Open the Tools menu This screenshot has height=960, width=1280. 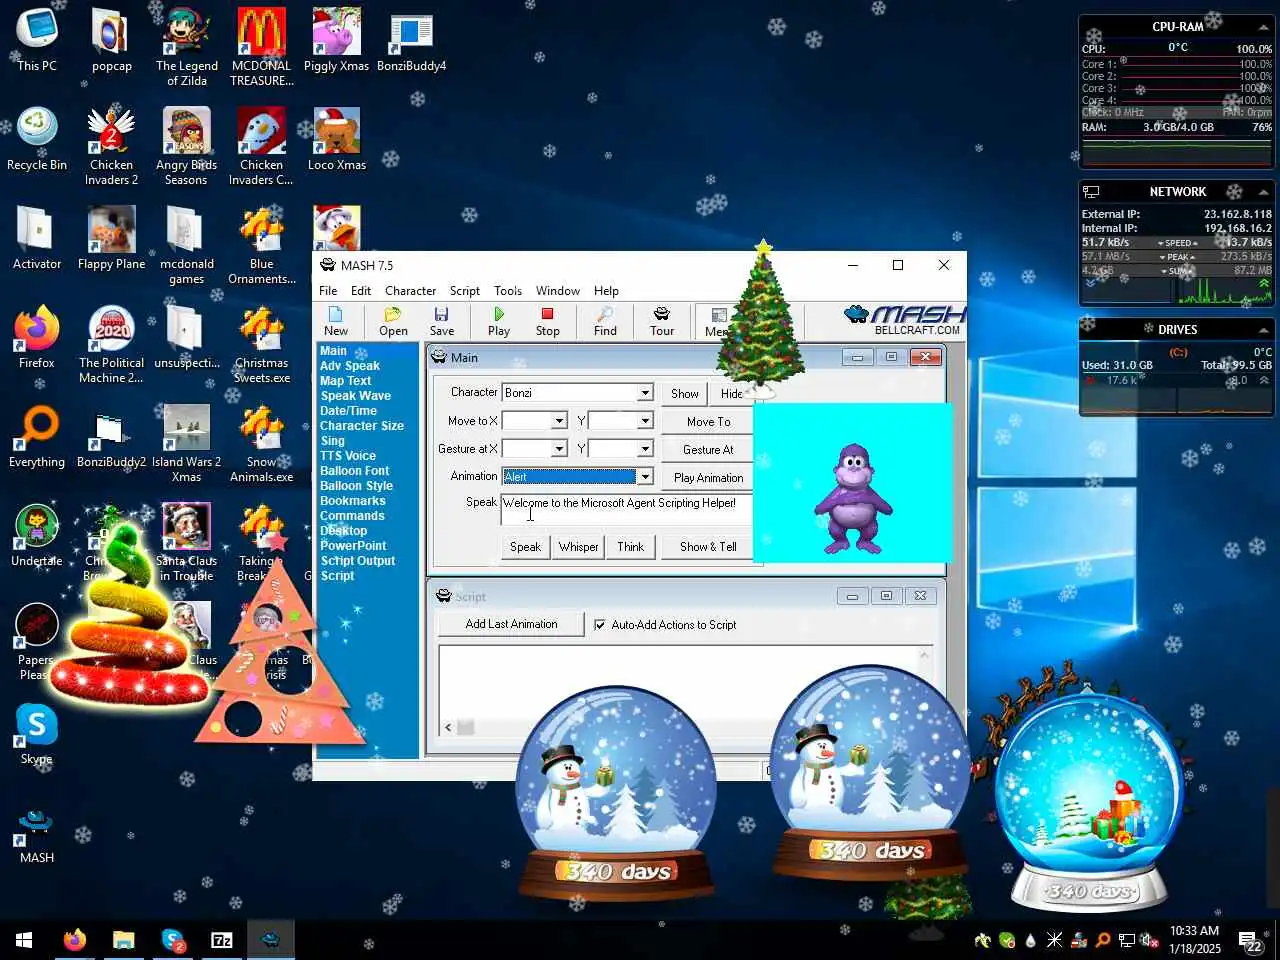(508, 291)
